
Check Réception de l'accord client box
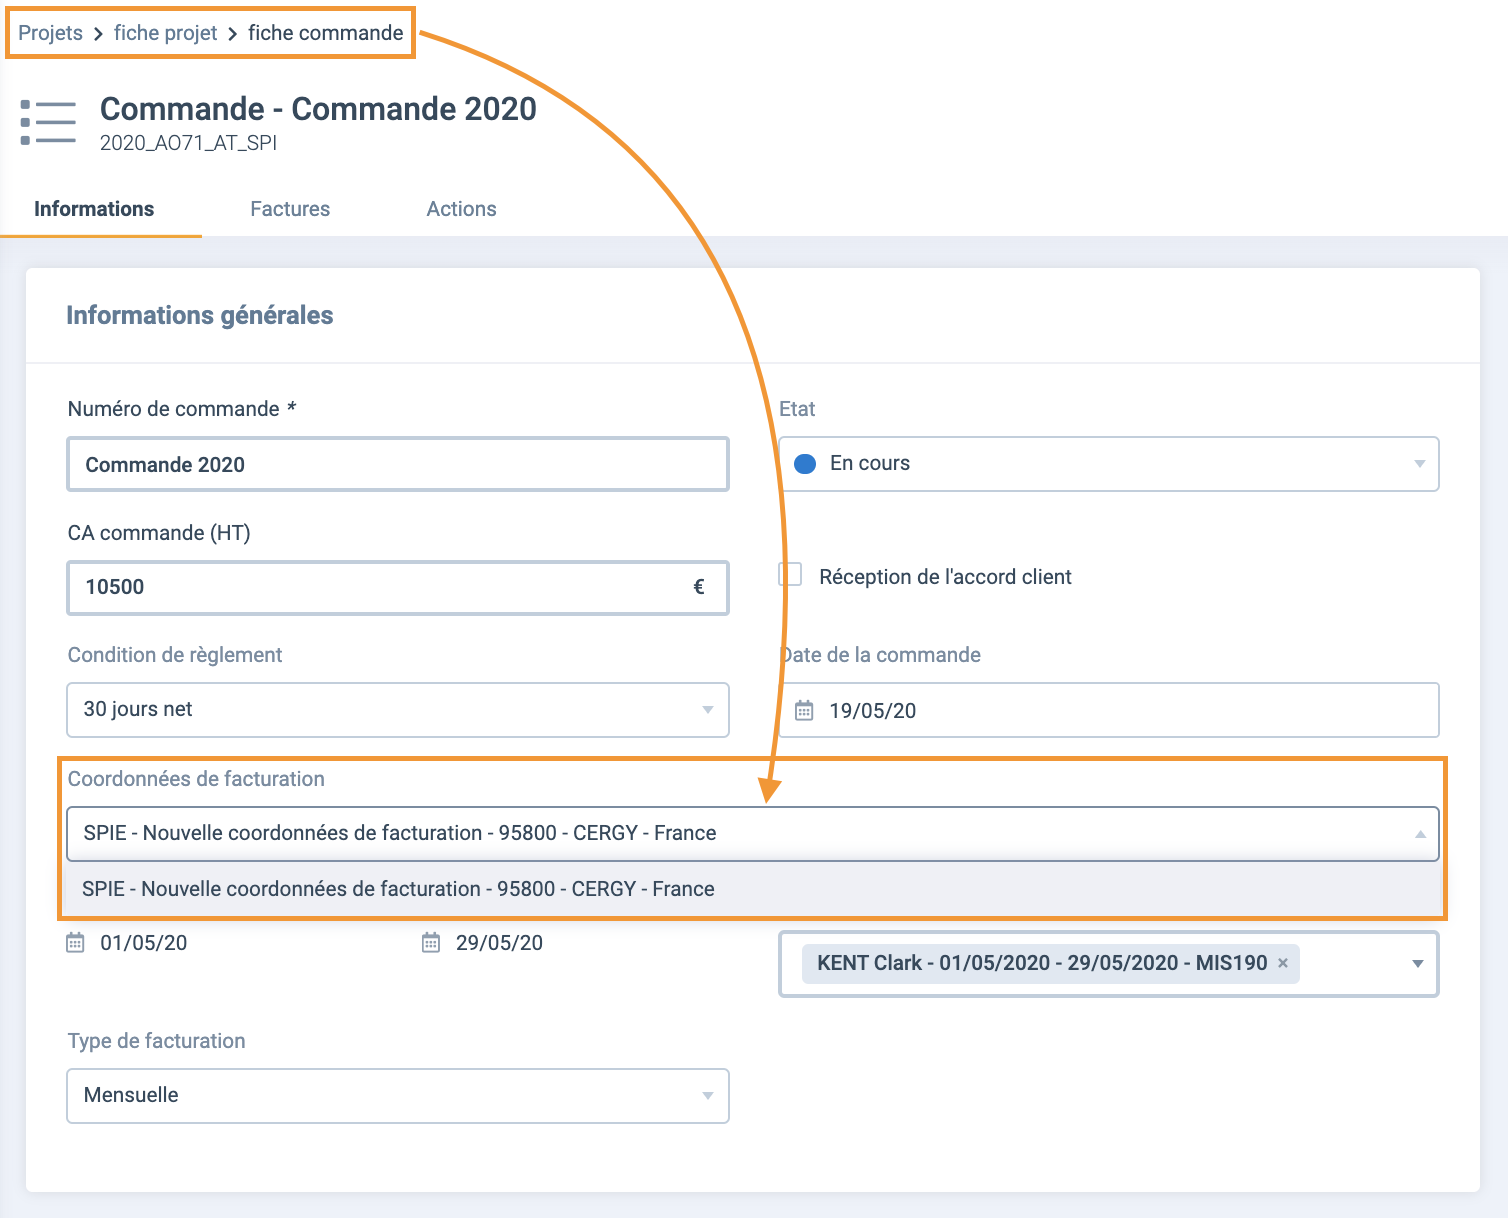[791, 575]
